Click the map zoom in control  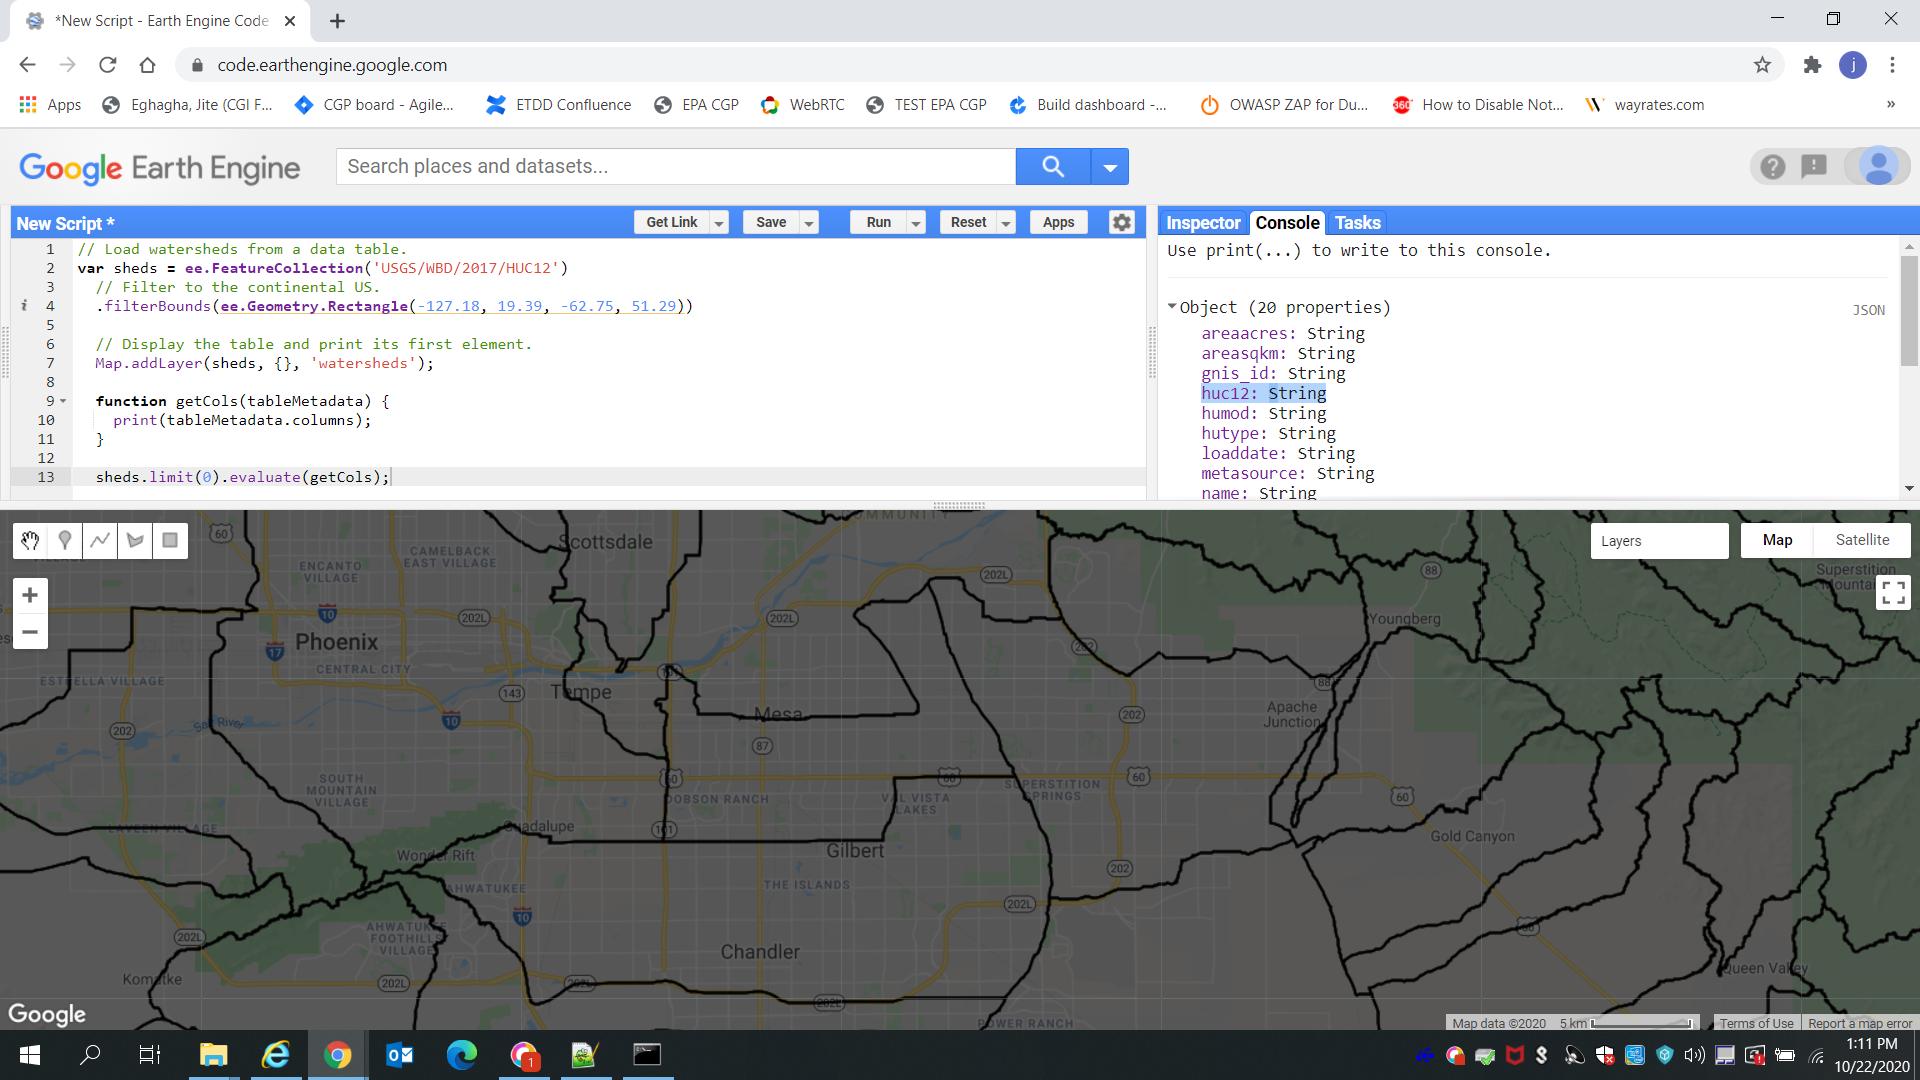coord(30,594)
